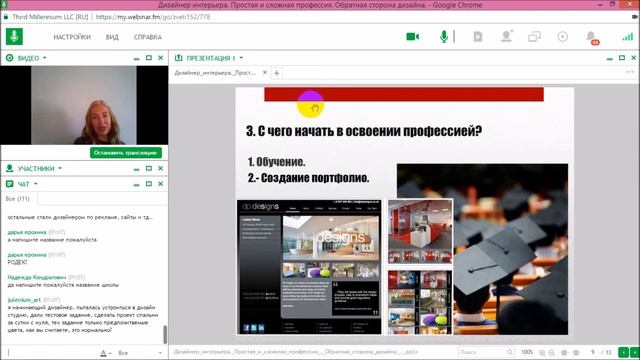The image size is (640, 360).
Task: Expand the ПРЕЗЕНТАЦИЯ 1 panel dropdown
Action: pyautogui.click(x=241, y=58)
